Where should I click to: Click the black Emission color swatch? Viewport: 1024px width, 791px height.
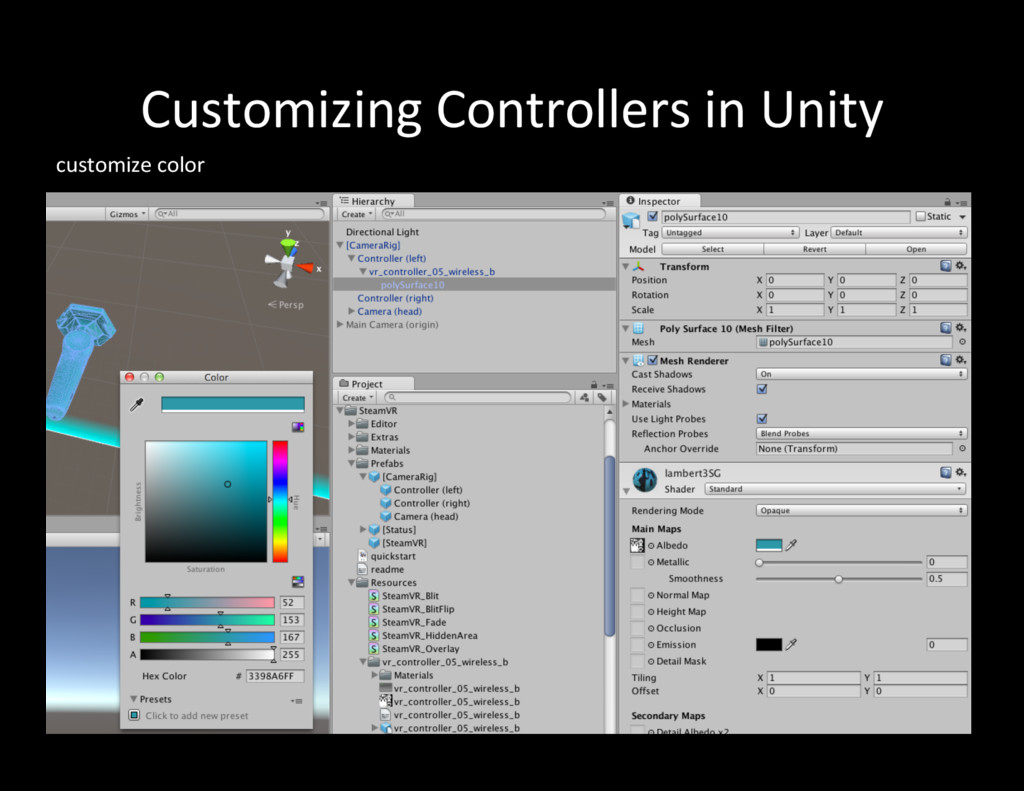(769, 645)
